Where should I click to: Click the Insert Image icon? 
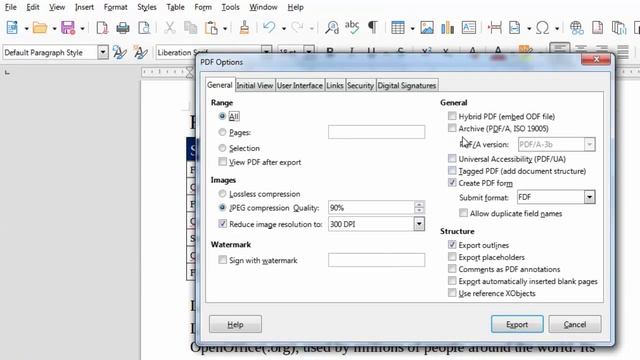[x=427, y=28]
